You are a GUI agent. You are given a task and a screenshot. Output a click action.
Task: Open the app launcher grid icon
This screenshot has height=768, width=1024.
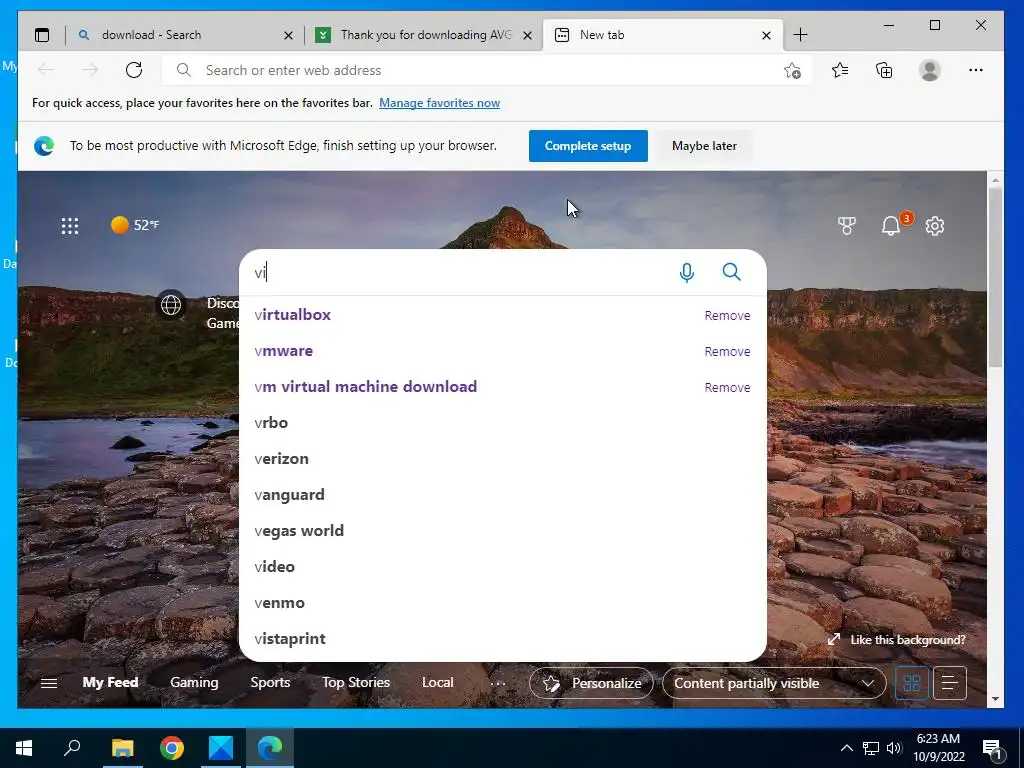(x=70, y=226)
